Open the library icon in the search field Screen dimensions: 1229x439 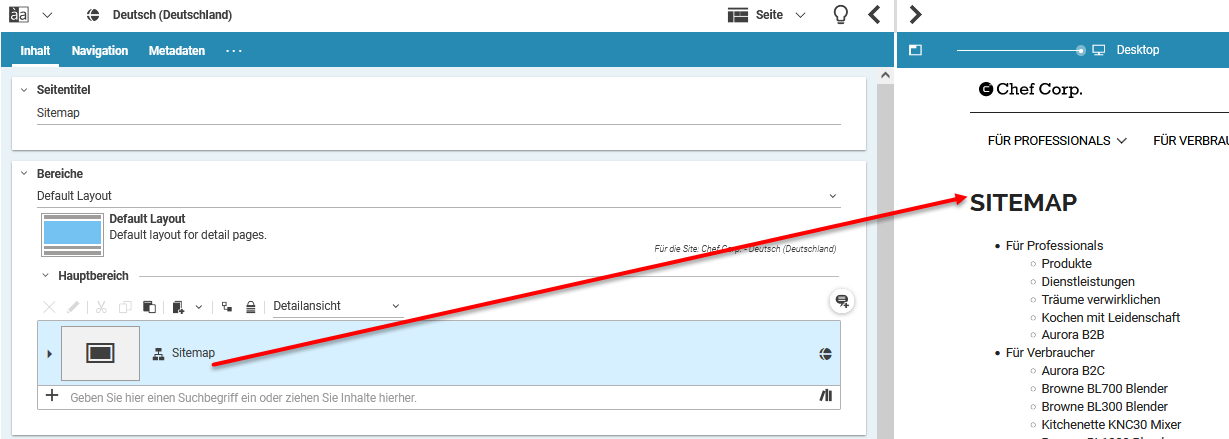(825, 397)
